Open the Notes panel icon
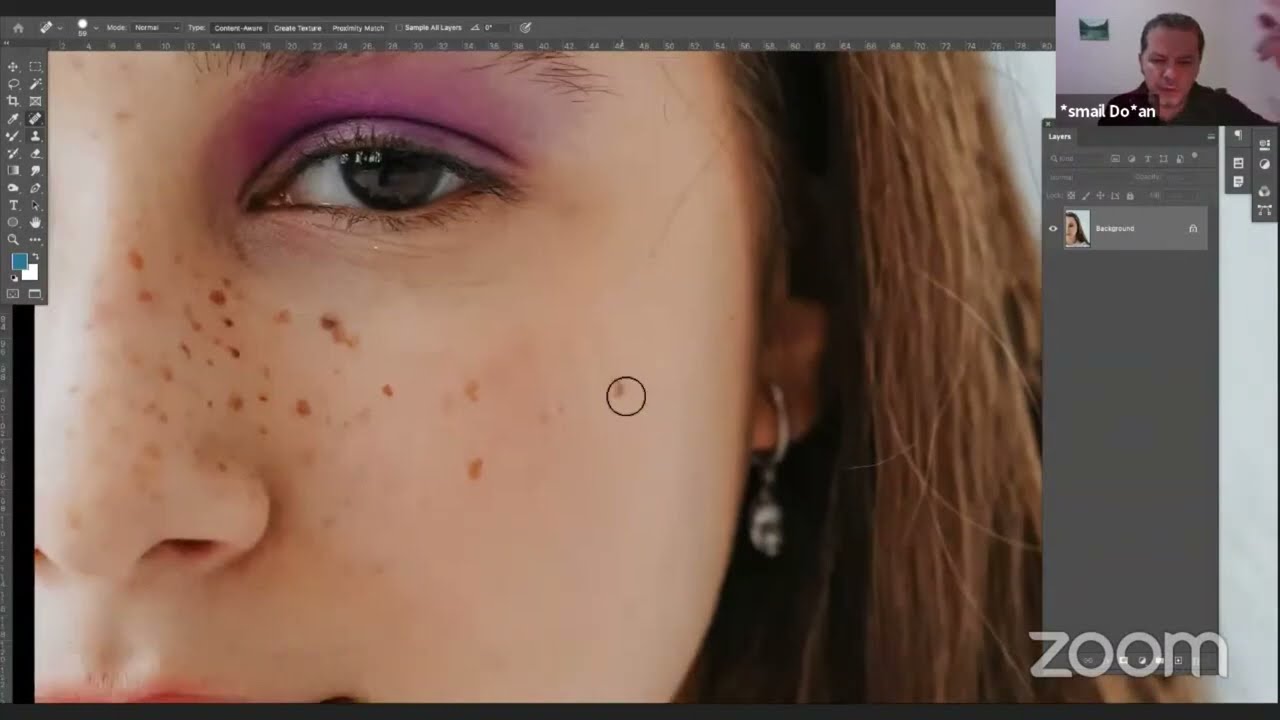This screenshot has width=1280, height=720. coord(1238,182)
